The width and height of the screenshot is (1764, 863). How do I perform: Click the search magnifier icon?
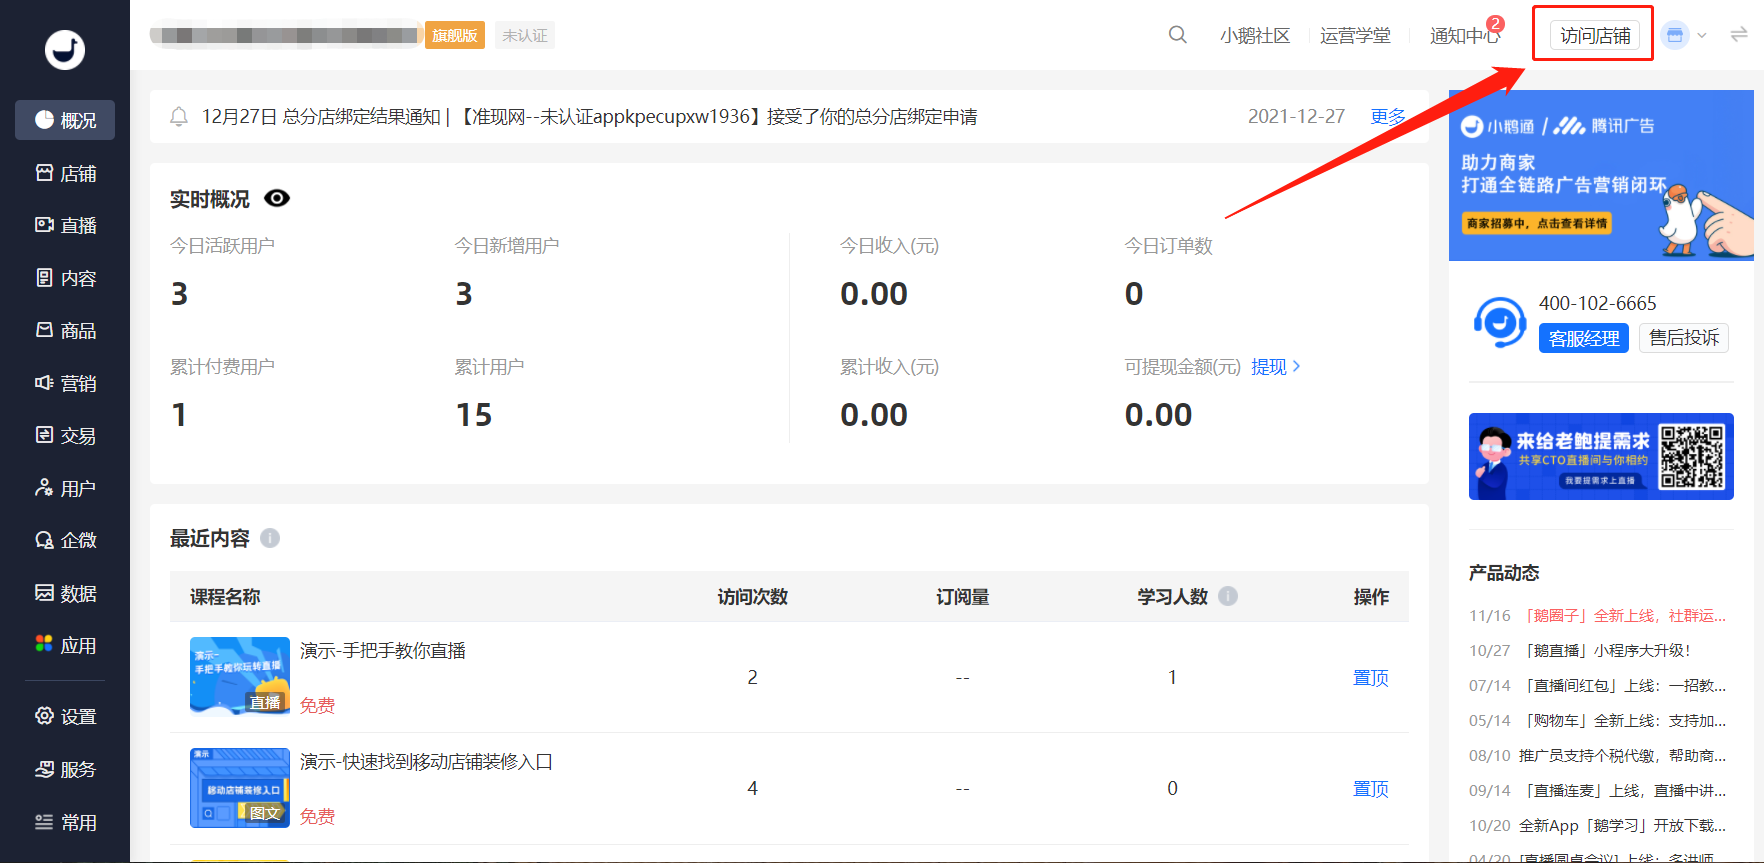click(x=1177, y=35)
